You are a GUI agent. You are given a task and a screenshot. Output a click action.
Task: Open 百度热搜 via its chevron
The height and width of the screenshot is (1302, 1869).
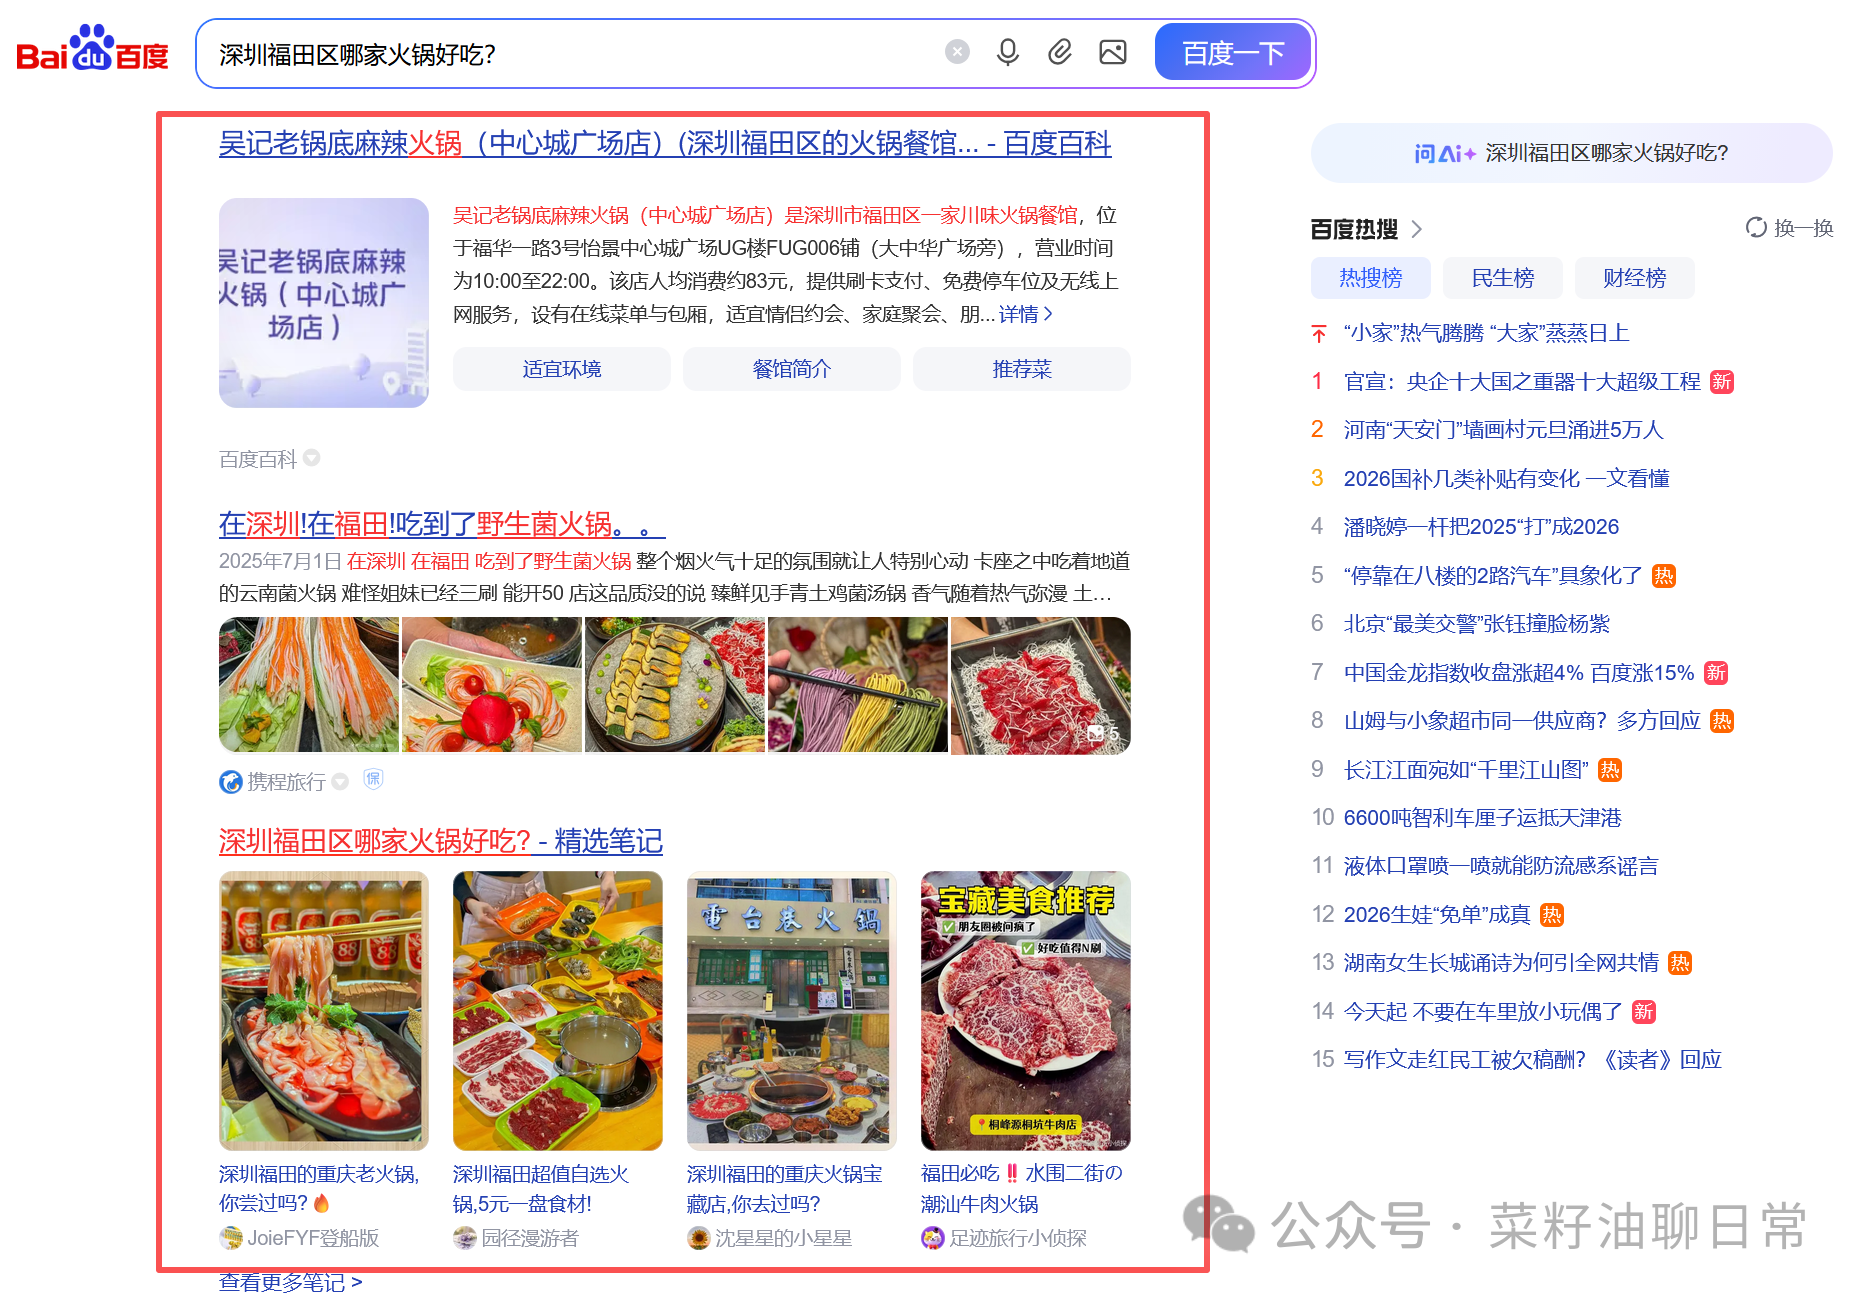pyautogui.click(x=1417, y=228)
